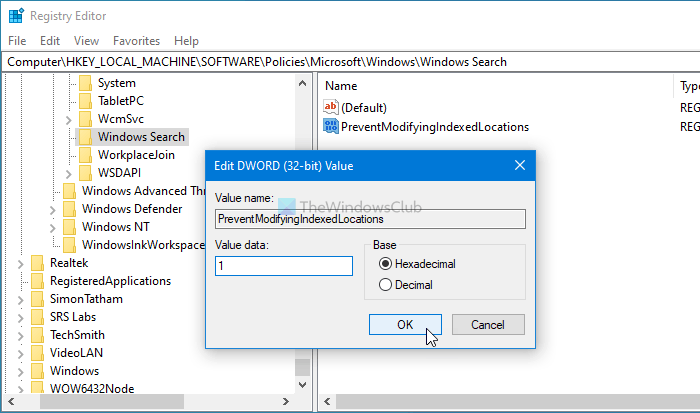Expand the Windows Defender key arrow
This screenshot has width=700, height=413.
[52, 210]
